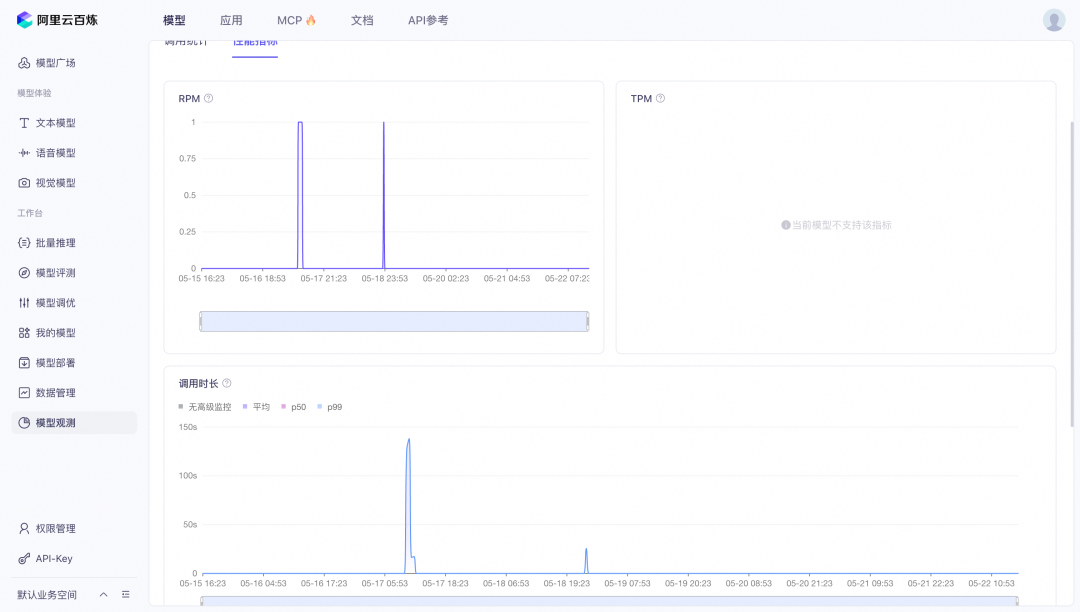The height and width of the screenshot is (612, 1080).
Task: Toggle the p99 legend series
Action: click(330, 407)
